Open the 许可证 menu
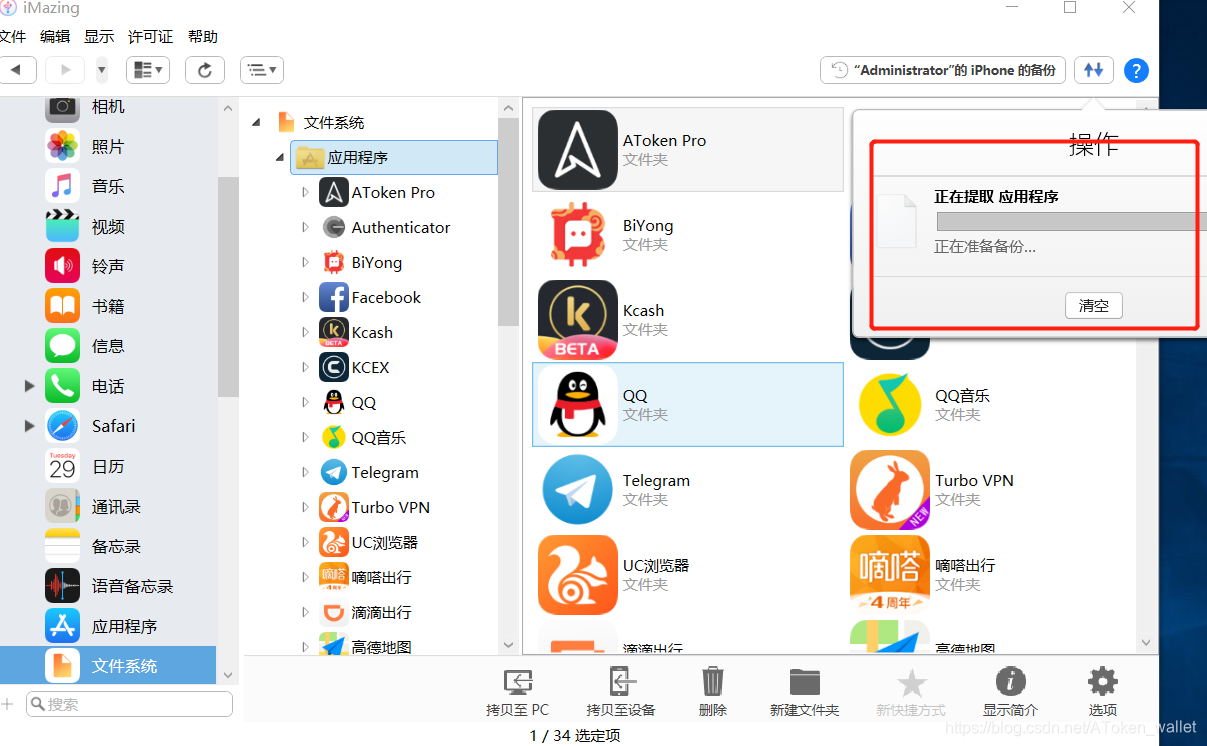 150,37
